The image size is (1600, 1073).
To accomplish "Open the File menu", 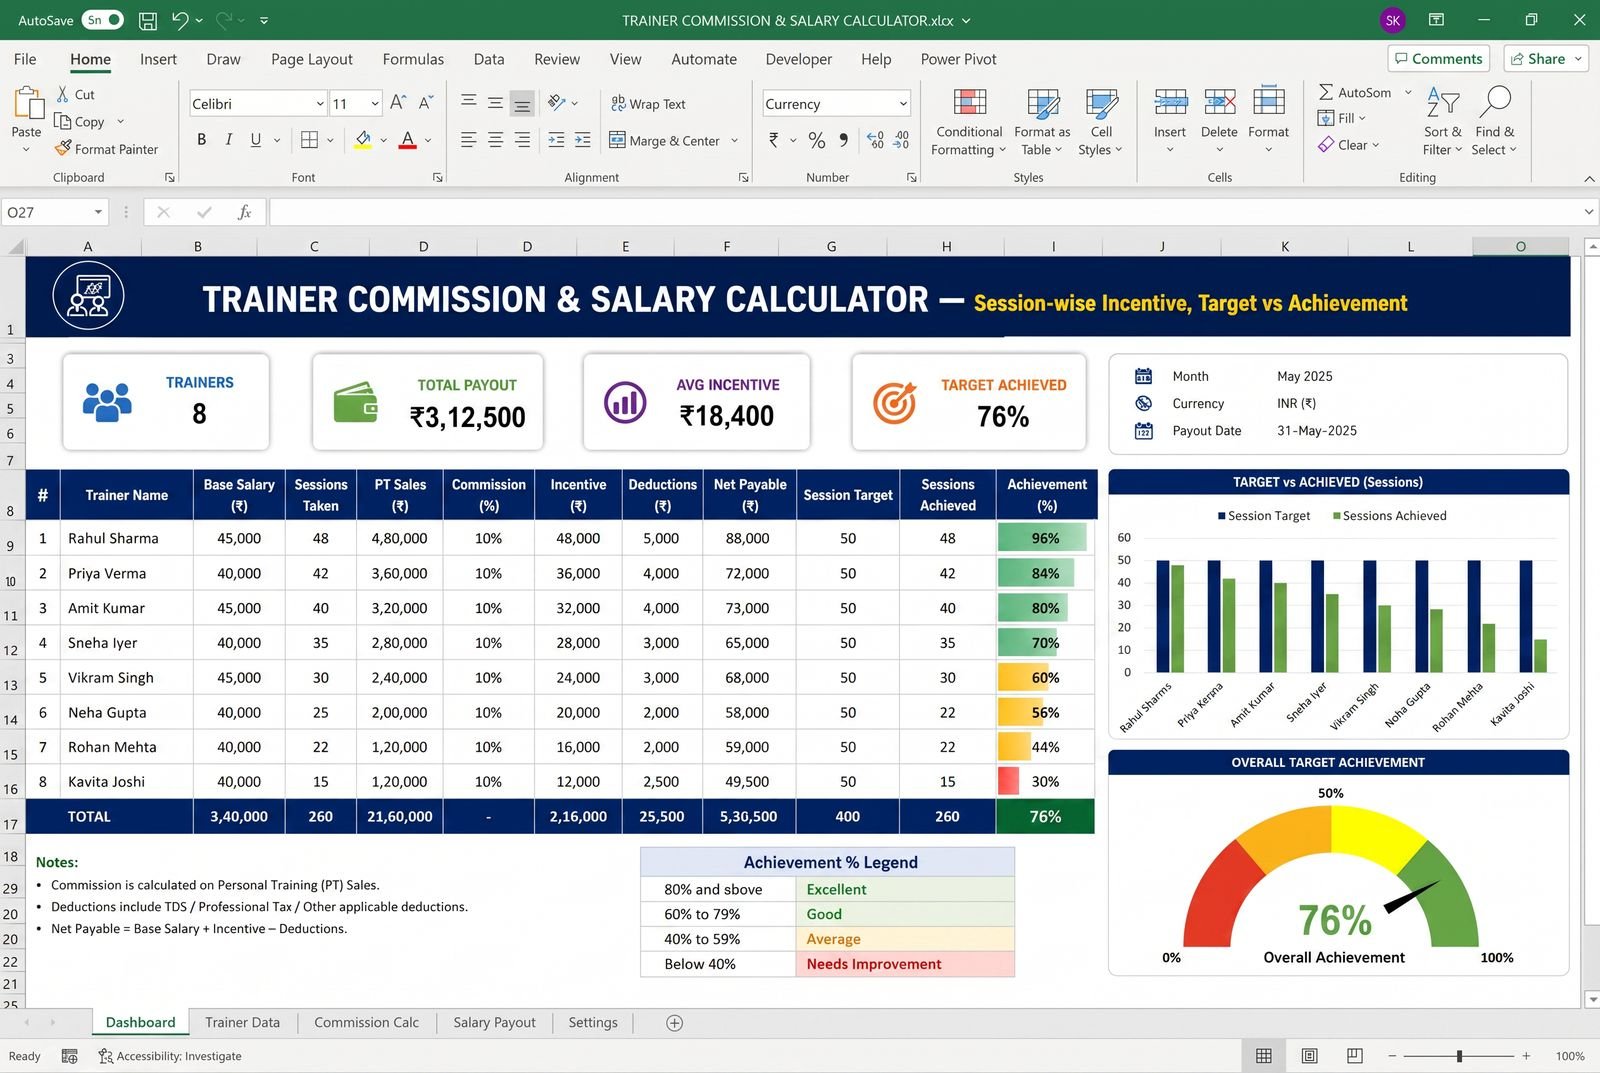I will [25, 59].
